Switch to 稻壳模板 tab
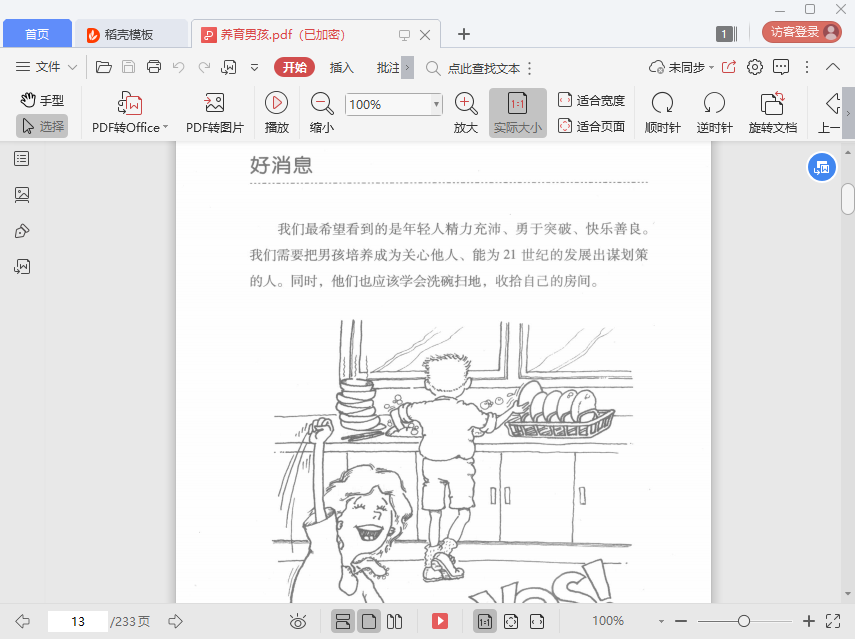This screenshot has height=639, width=855. [131, 34]
